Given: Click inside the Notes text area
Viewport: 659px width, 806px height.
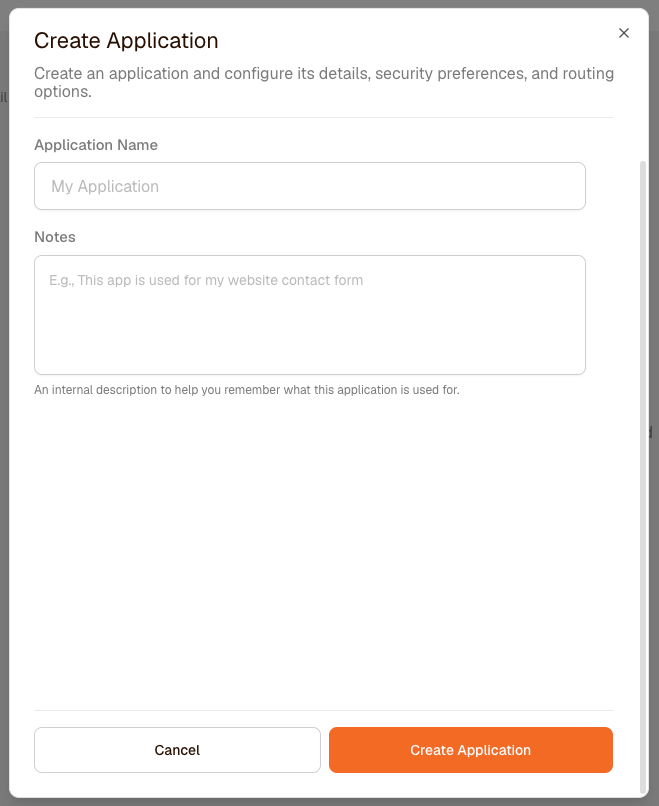Looking at the screenshot, I should 310,315.
